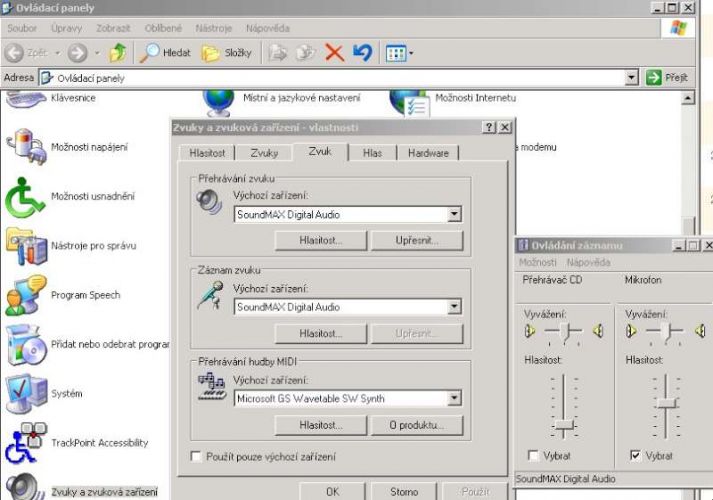Viewport: 713px width, 500px height.
Task: Click Hlasitost button under Záznam zvuku
Action: 321,334
